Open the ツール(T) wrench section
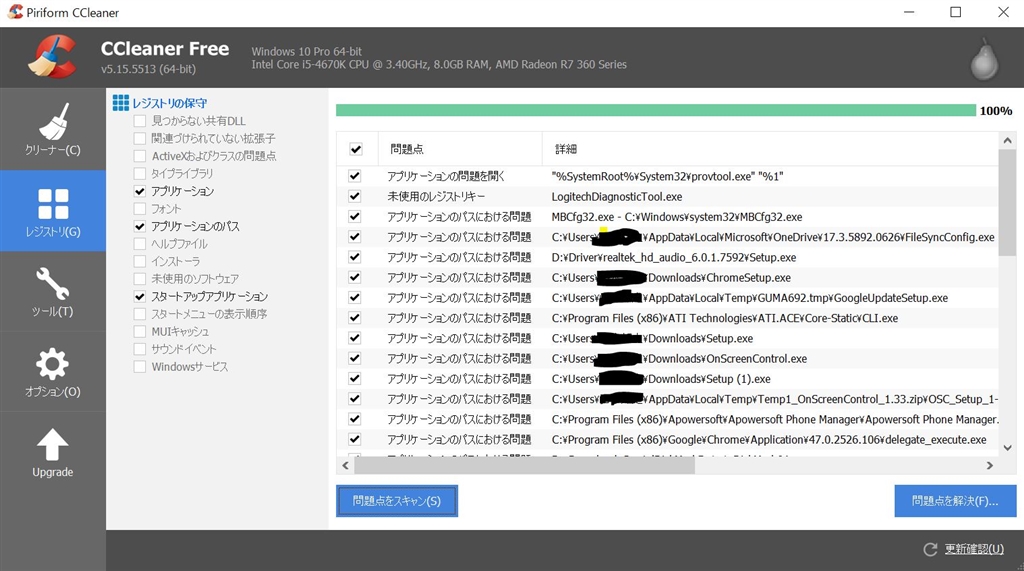The height and width of the screenshot is (571, 1024). click(x=52, y=291)
